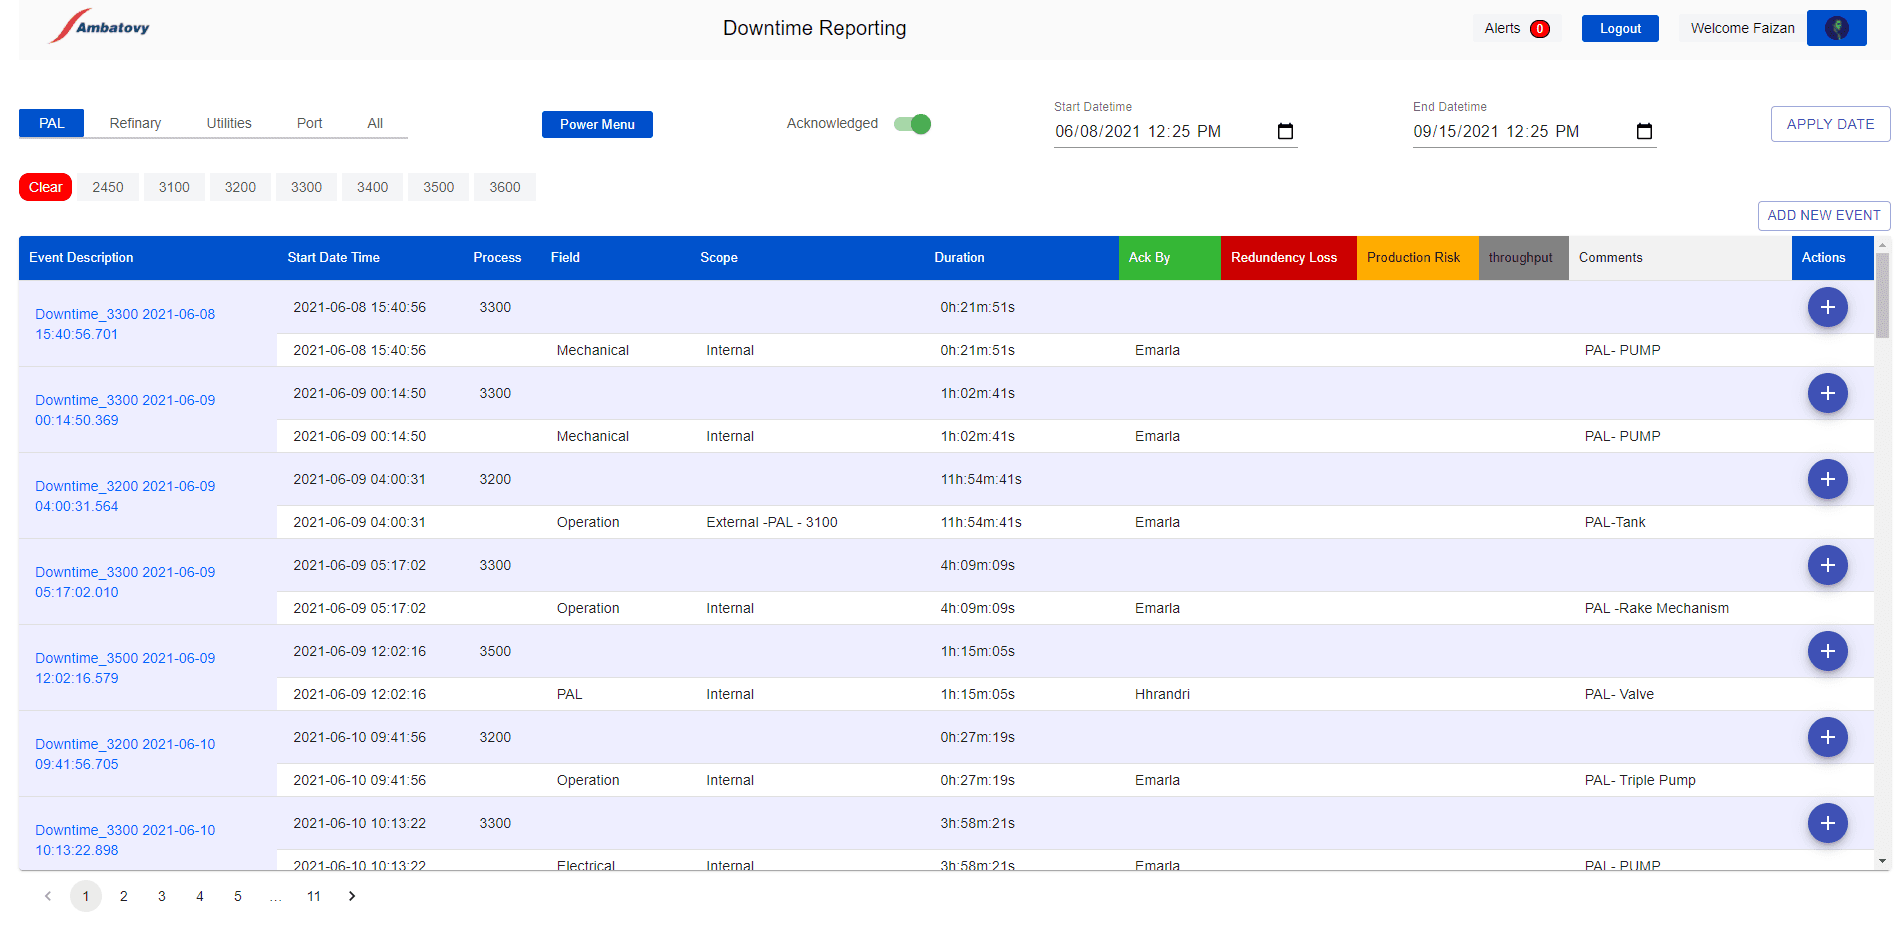The height and width of the screenshot is (936, 1901).
Task: Select the Refinary tab
Action: tap(135, 122)
